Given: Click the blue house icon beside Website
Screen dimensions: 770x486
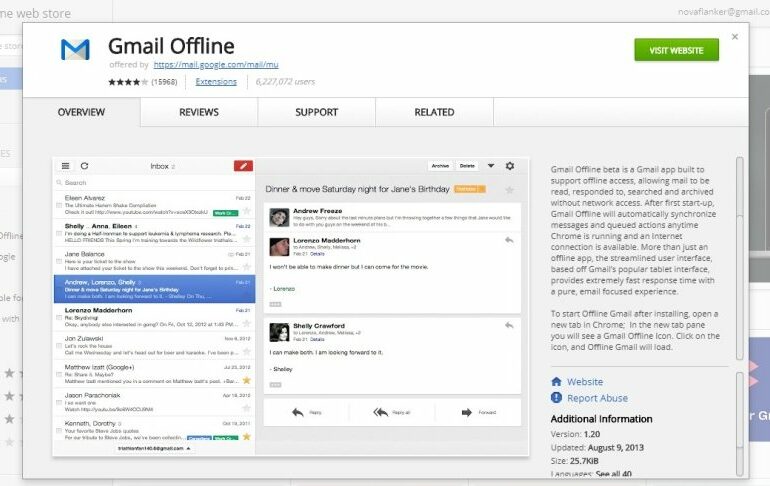Looking at the screenshot, I should pos(556,381).
